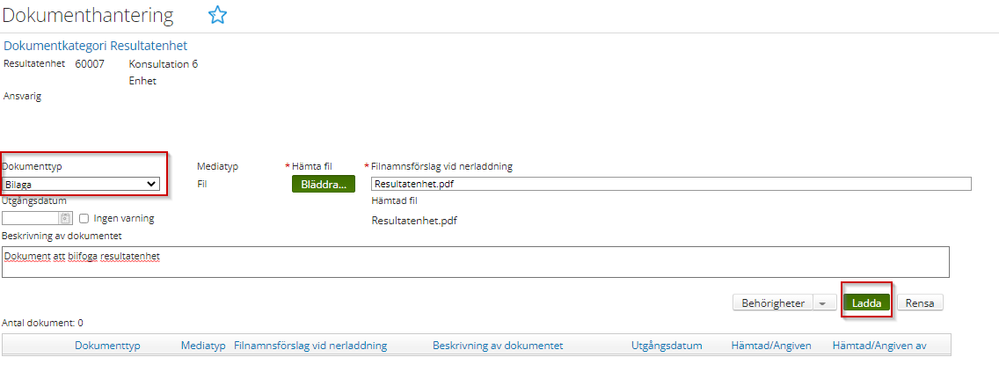Click the Konsultation 6 text
999x379 pixels.
163,64
